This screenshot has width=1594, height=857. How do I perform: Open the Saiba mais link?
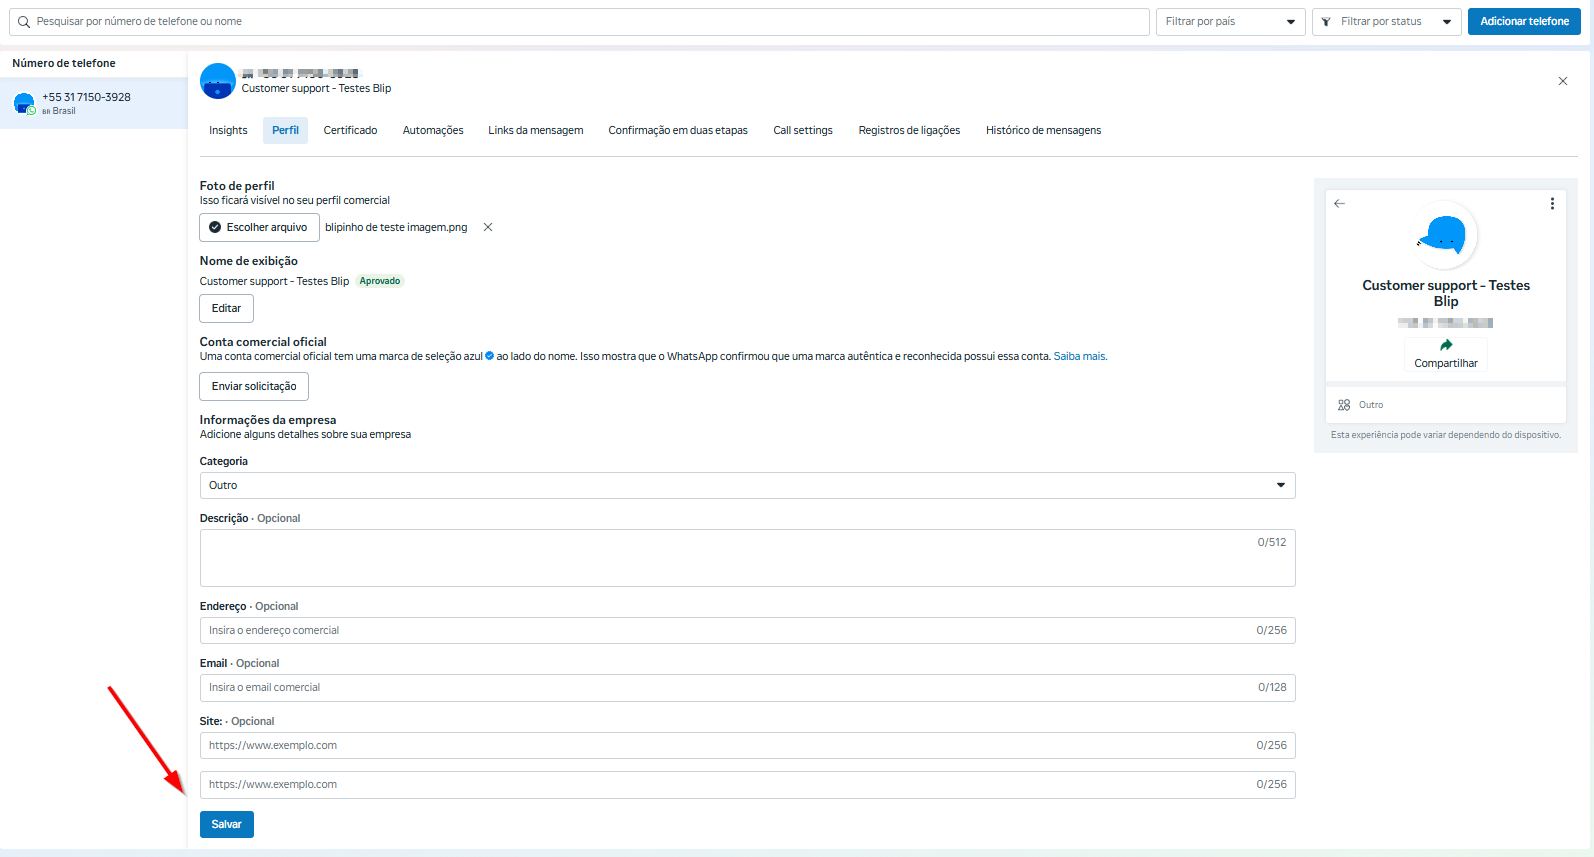1079,357
